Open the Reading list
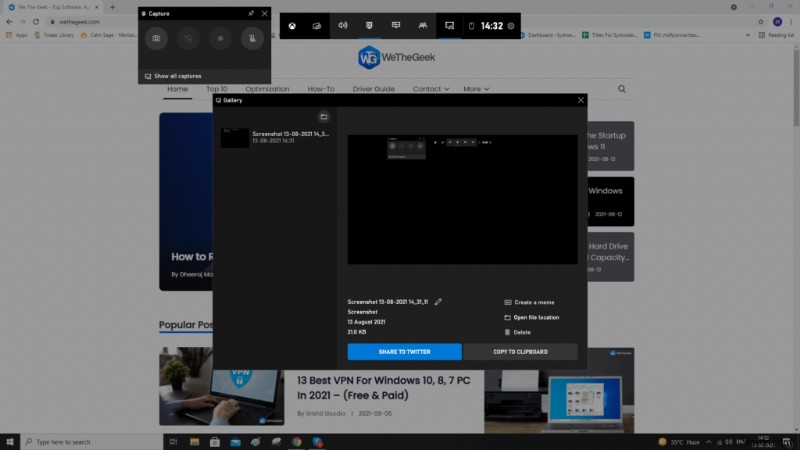This screenshot has height=450, width=800. tap(776, 35)
